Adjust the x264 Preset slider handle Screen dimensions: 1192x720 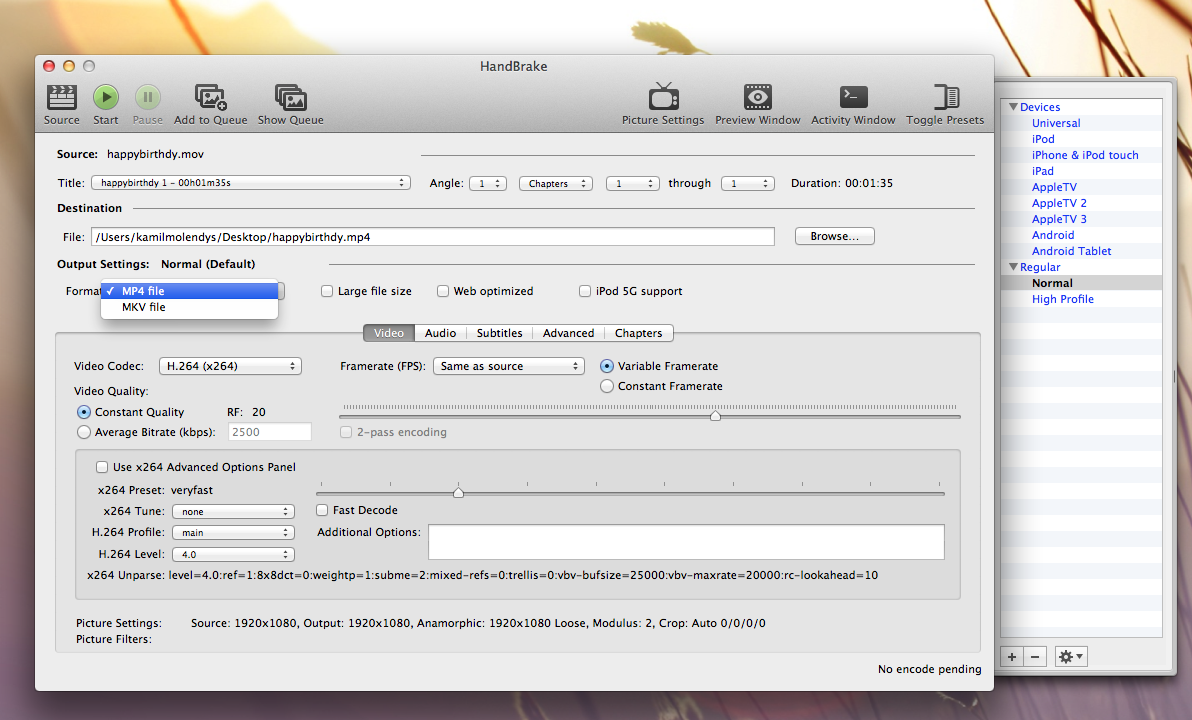click(458, 493)
